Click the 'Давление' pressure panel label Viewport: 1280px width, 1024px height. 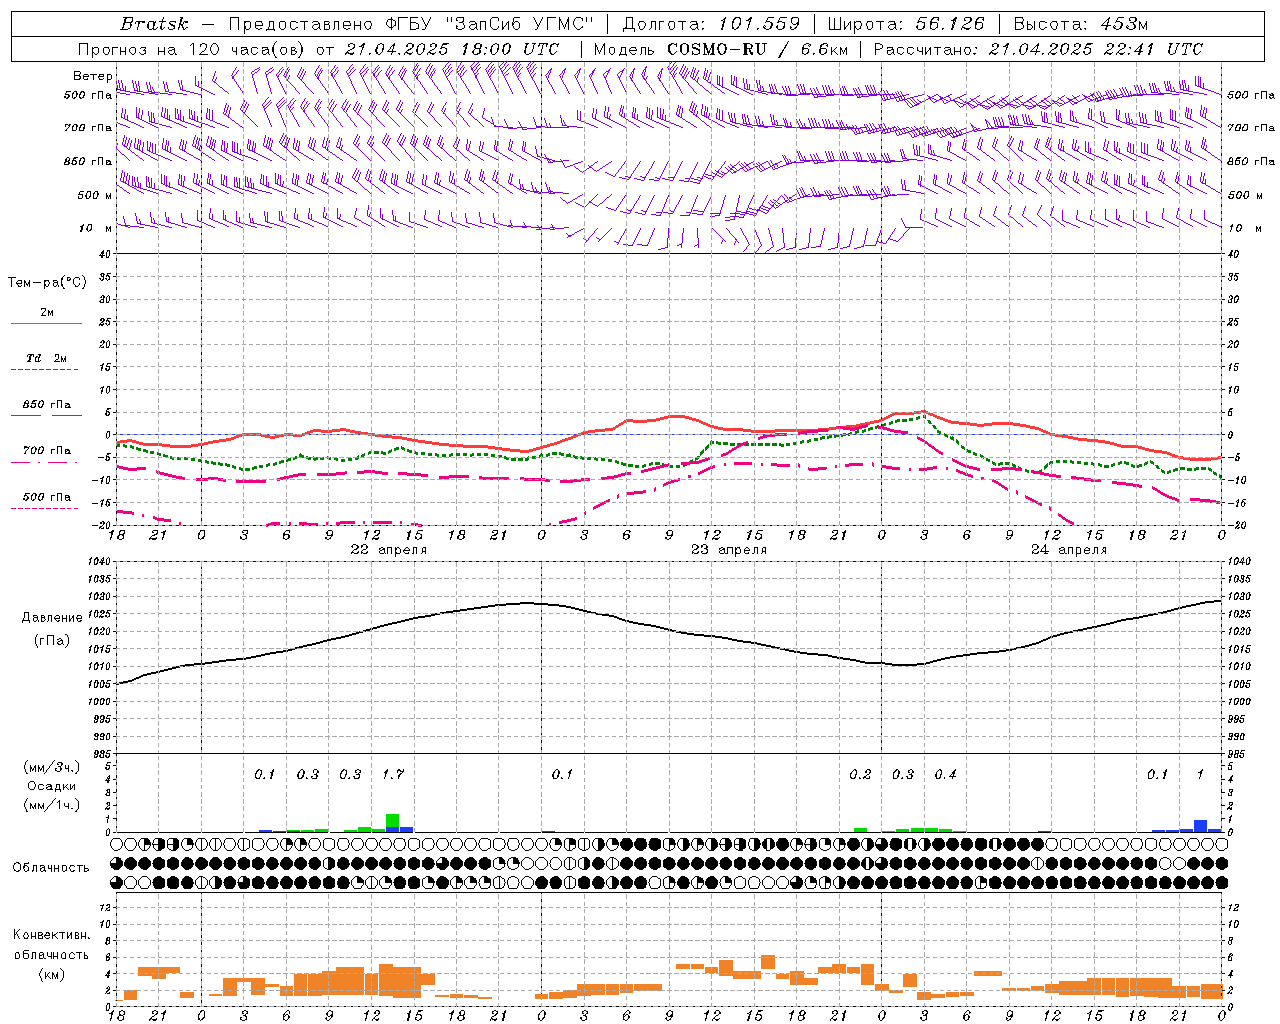point(51,618)
